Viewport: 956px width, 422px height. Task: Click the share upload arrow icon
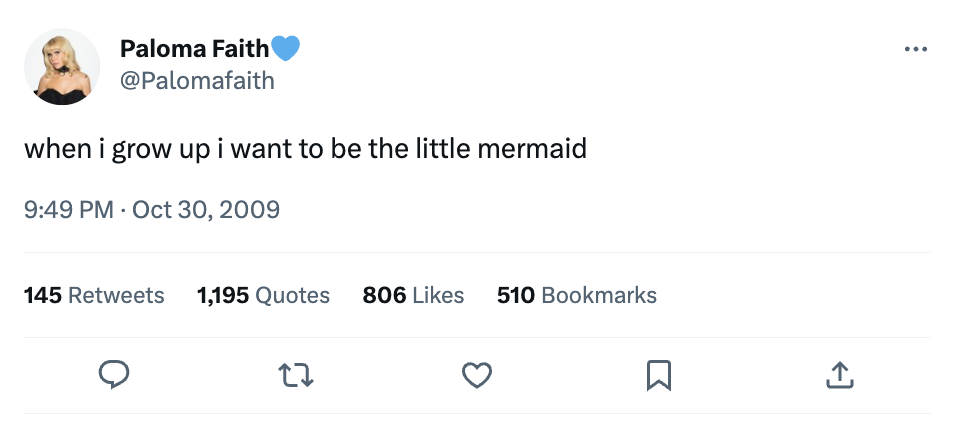tap(839, 375)
